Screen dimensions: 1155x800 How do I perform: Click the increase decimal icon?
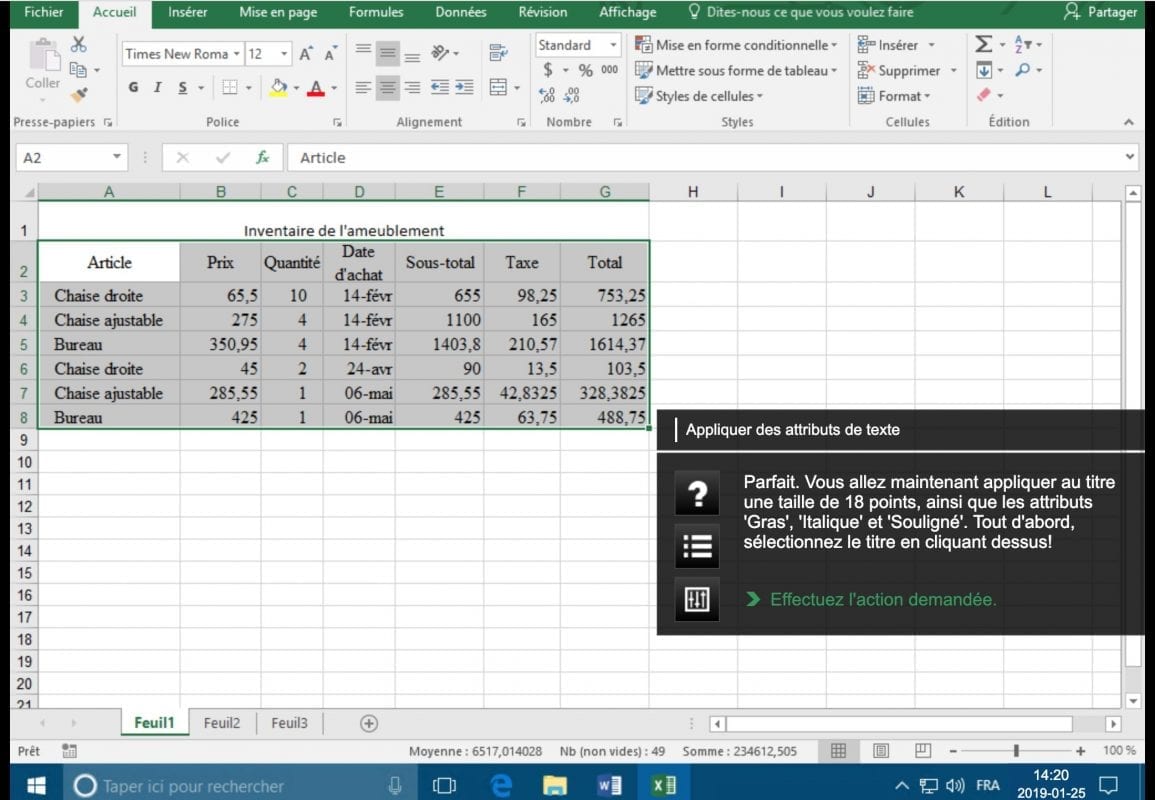pos(549,93)
